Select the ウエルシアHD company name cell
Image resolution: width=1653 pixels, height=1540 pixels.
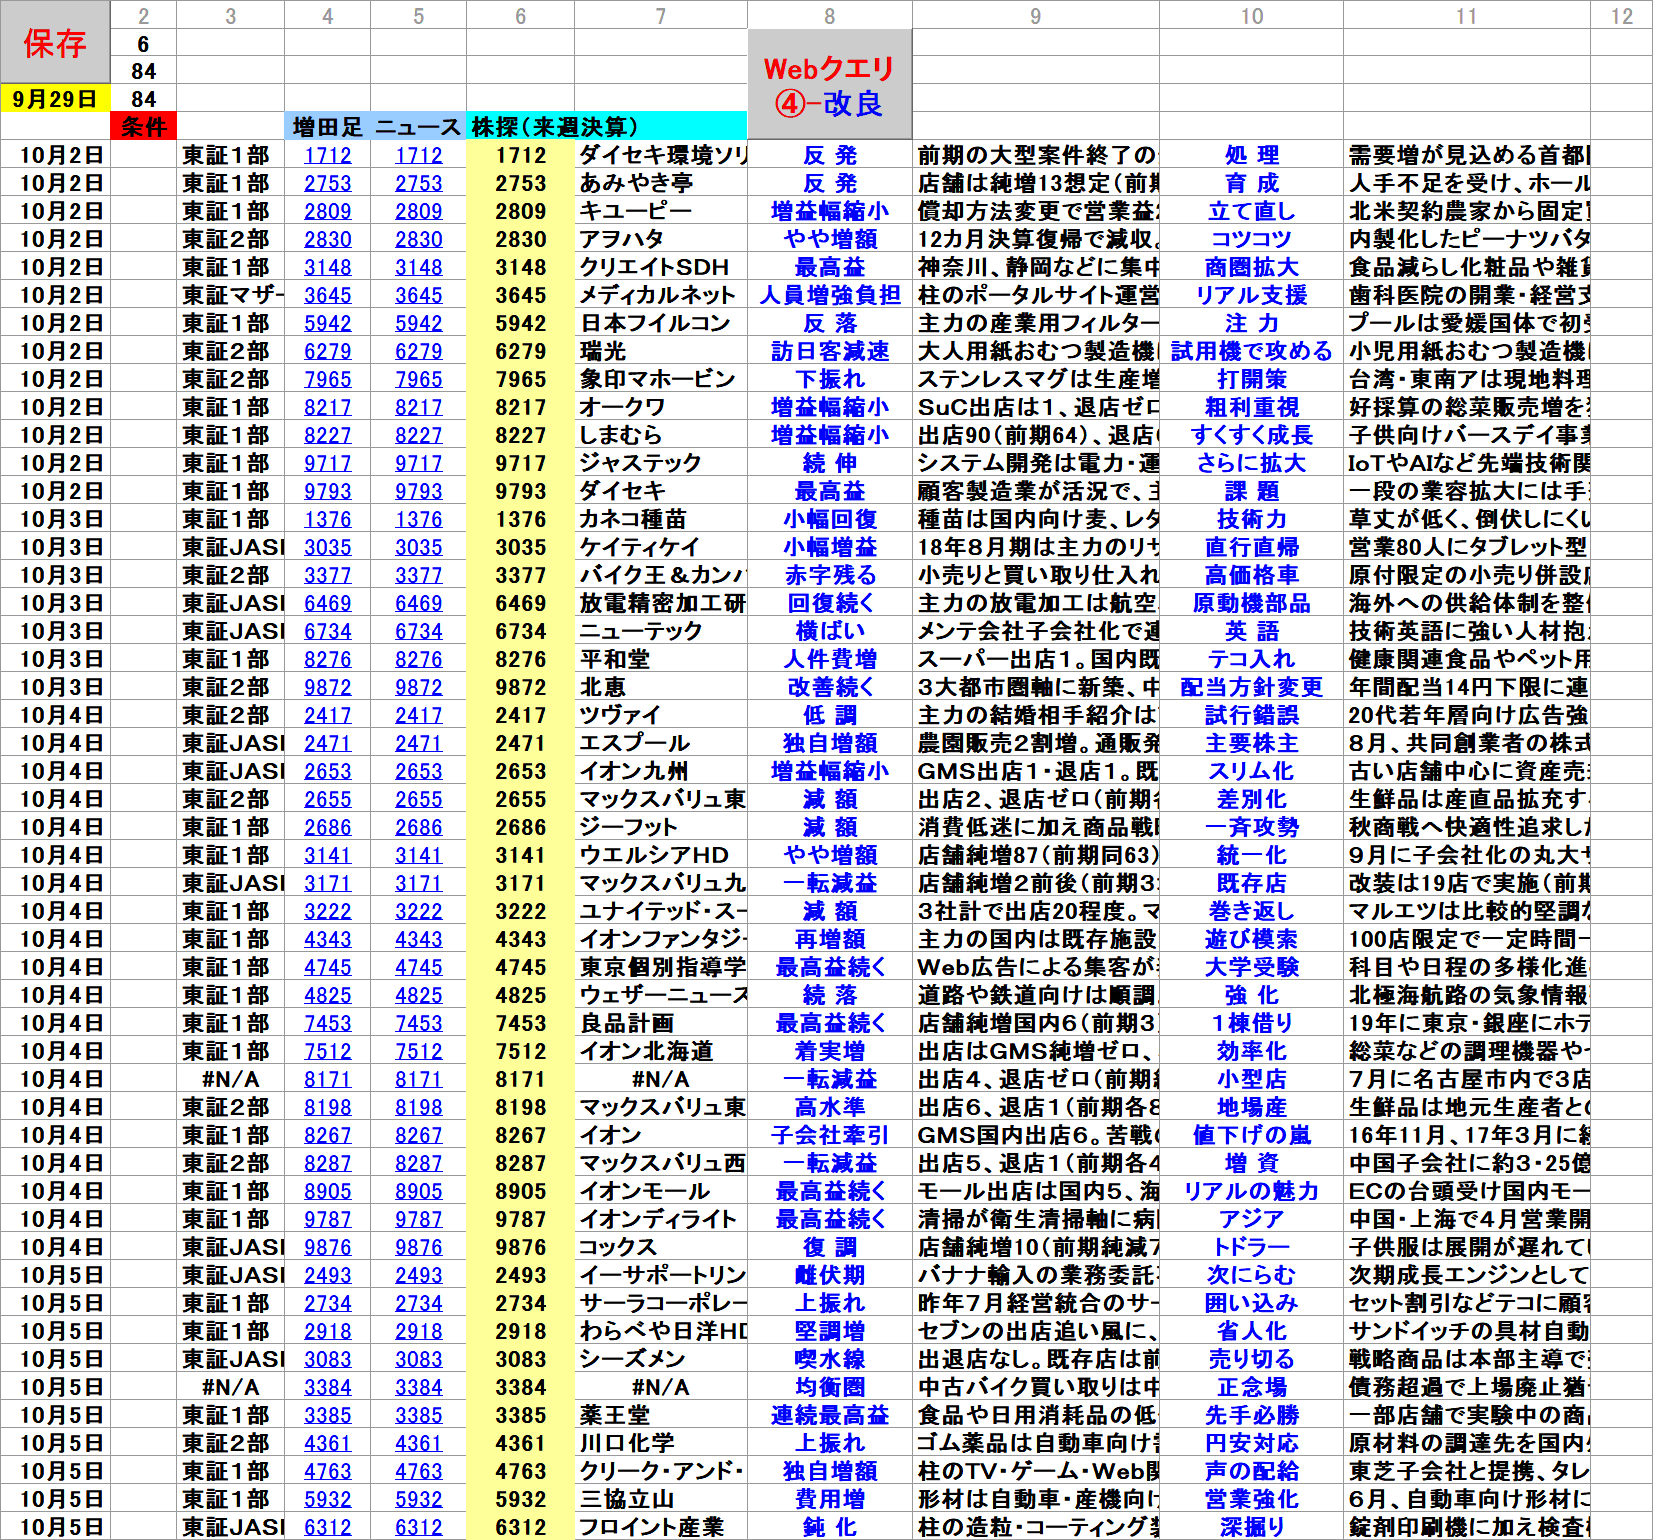661,855
